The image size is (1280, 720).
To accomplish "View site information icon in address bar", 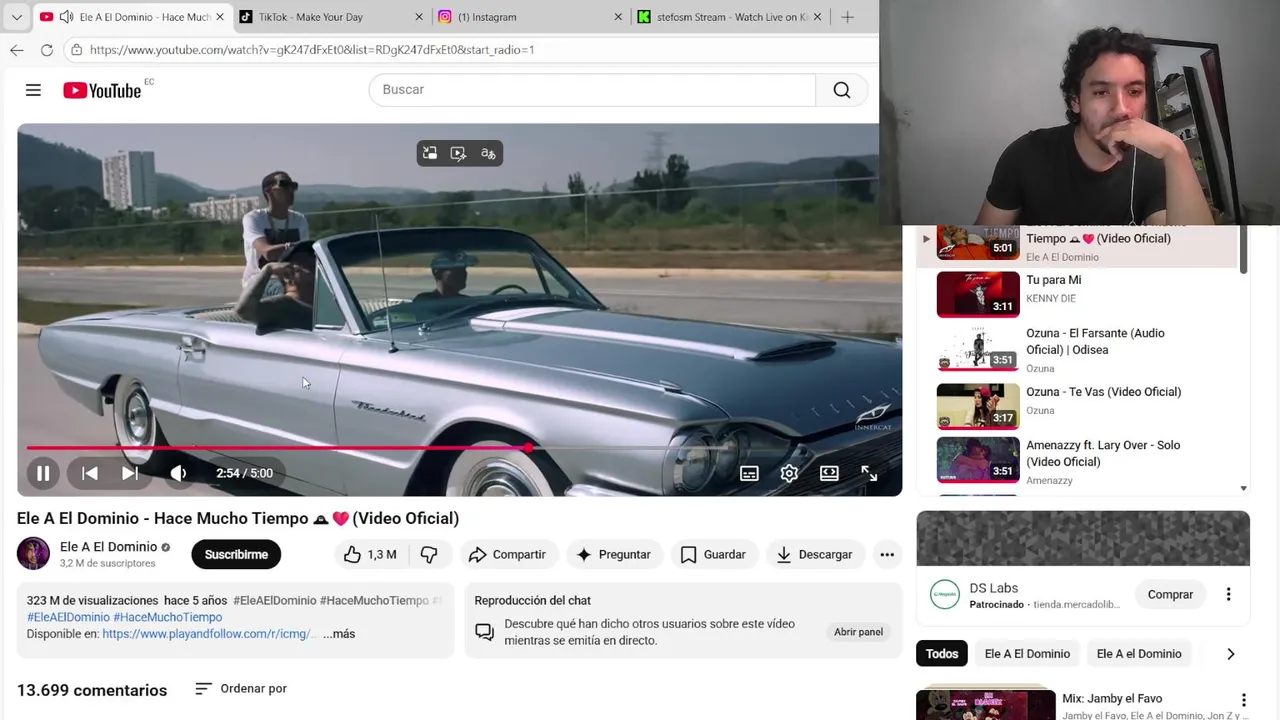I will tap(76, 49).
